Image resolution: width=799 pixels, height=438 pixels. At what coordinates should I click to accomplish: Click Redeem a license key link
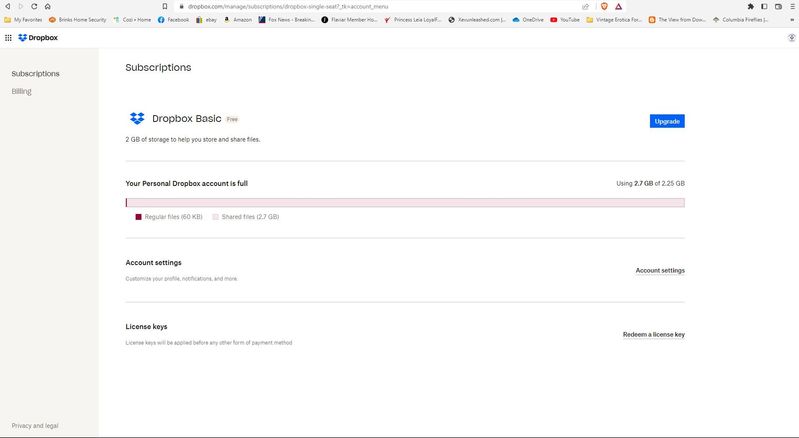click(x=654, y=335)
